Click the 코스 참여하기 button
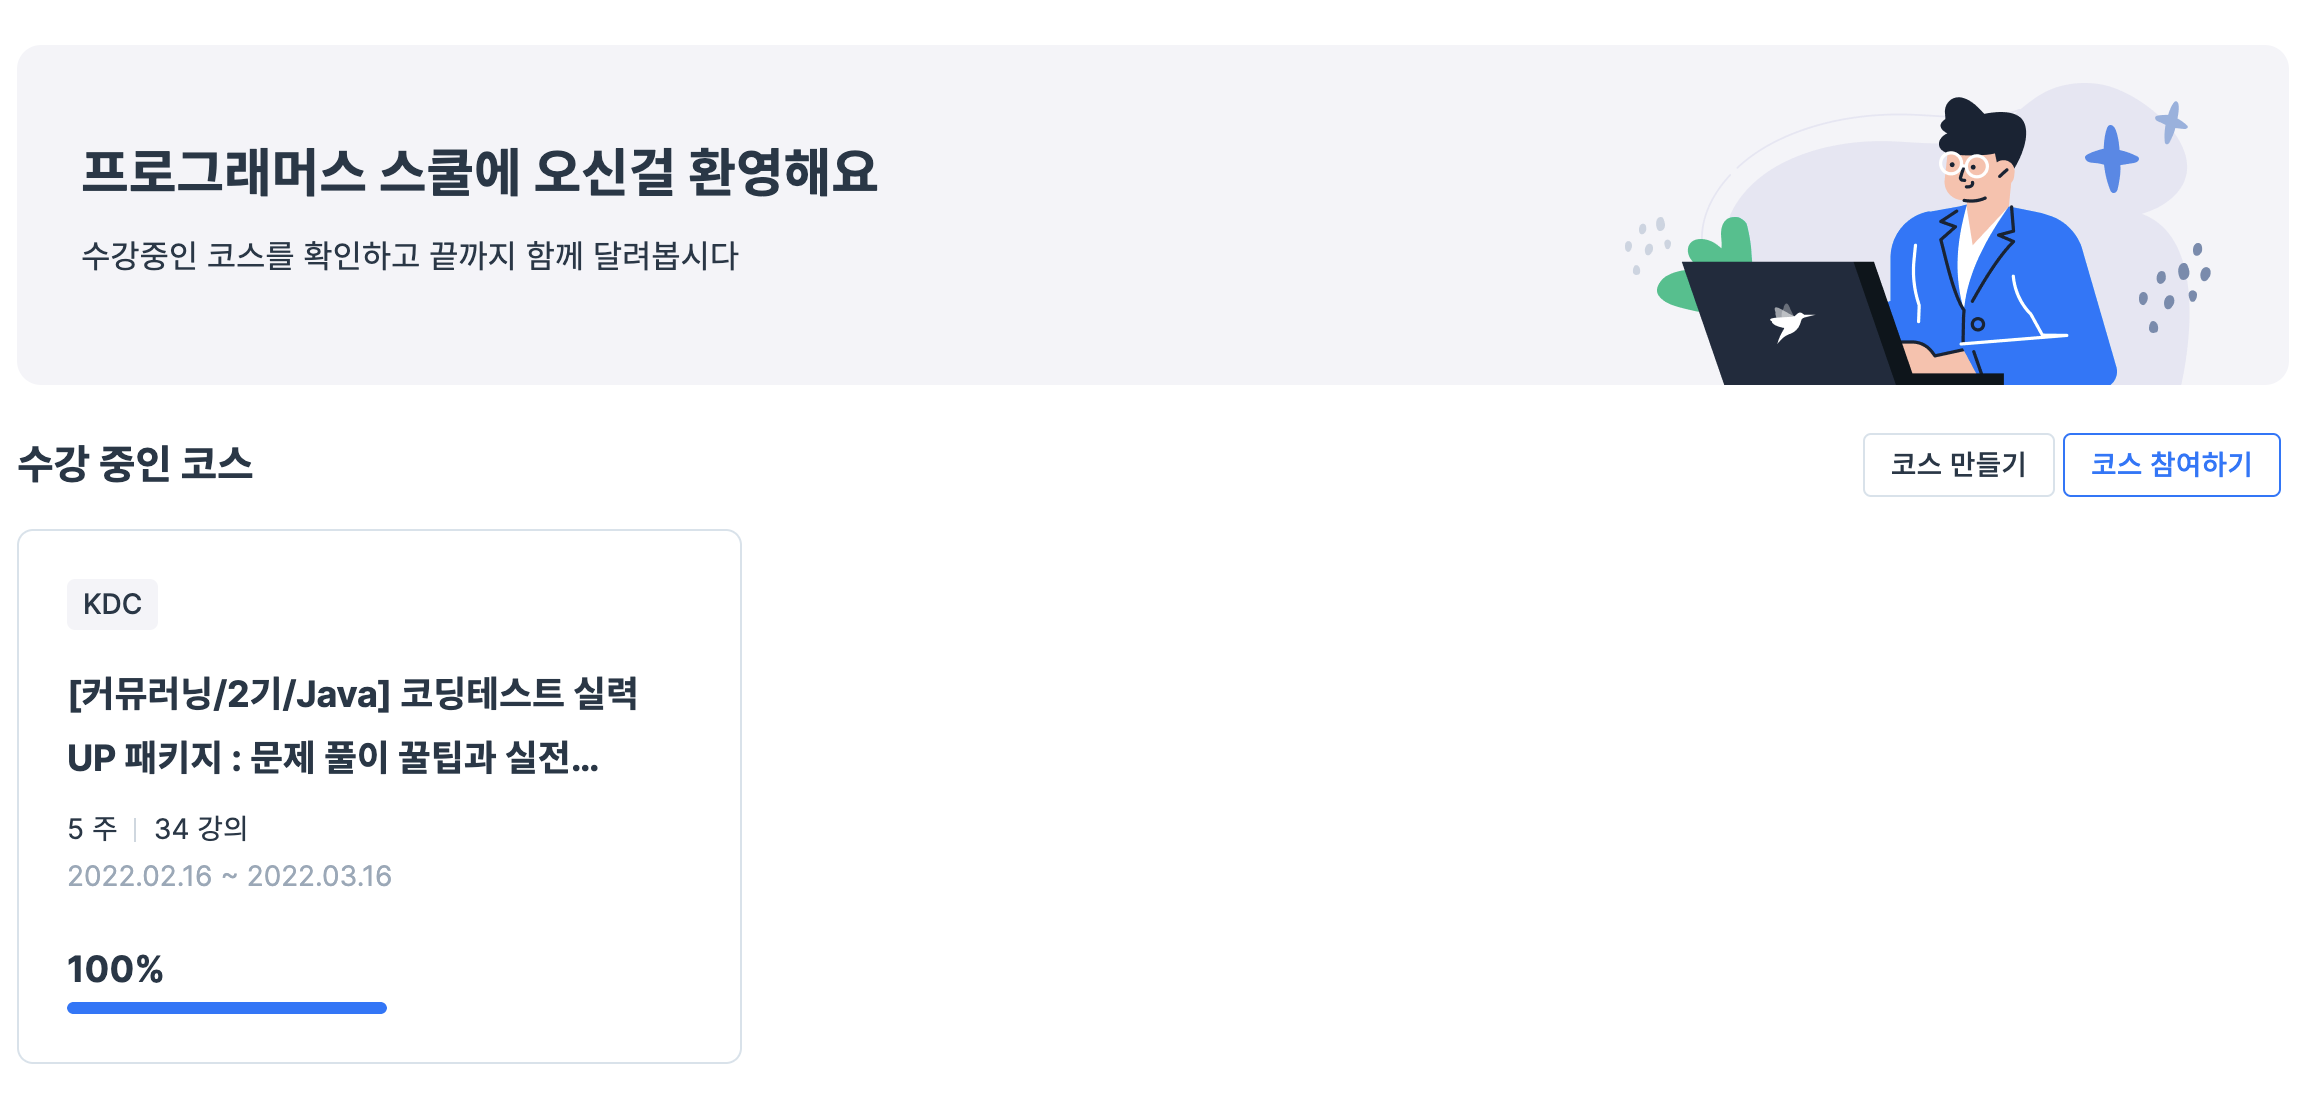2306x1098 pixels. tap(2171, 464)
